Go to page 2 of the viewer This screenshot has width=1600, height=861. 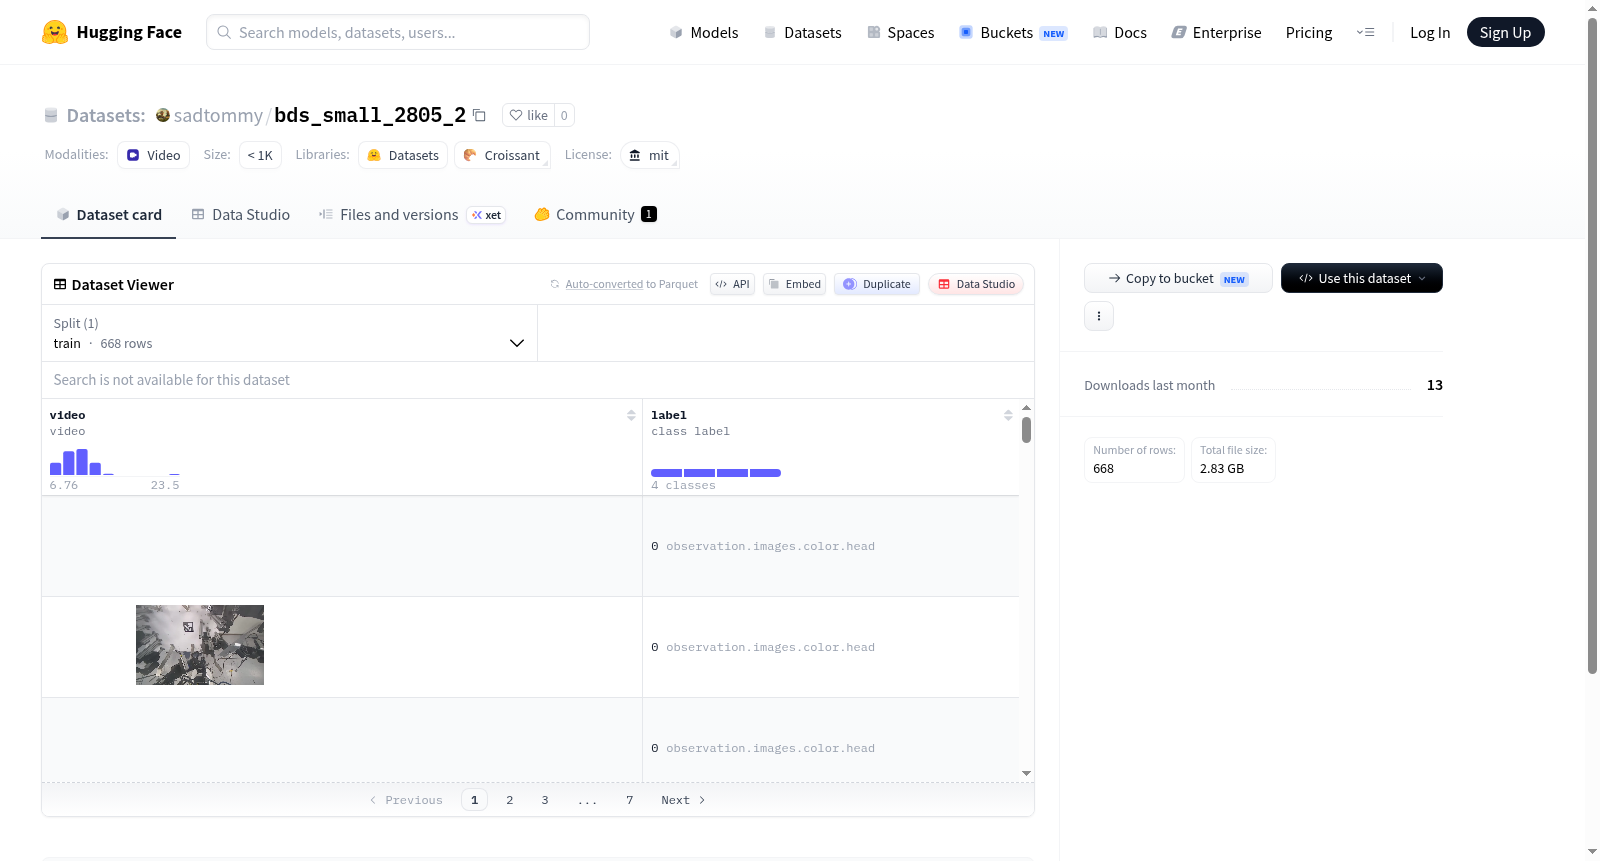pos(510,800)
